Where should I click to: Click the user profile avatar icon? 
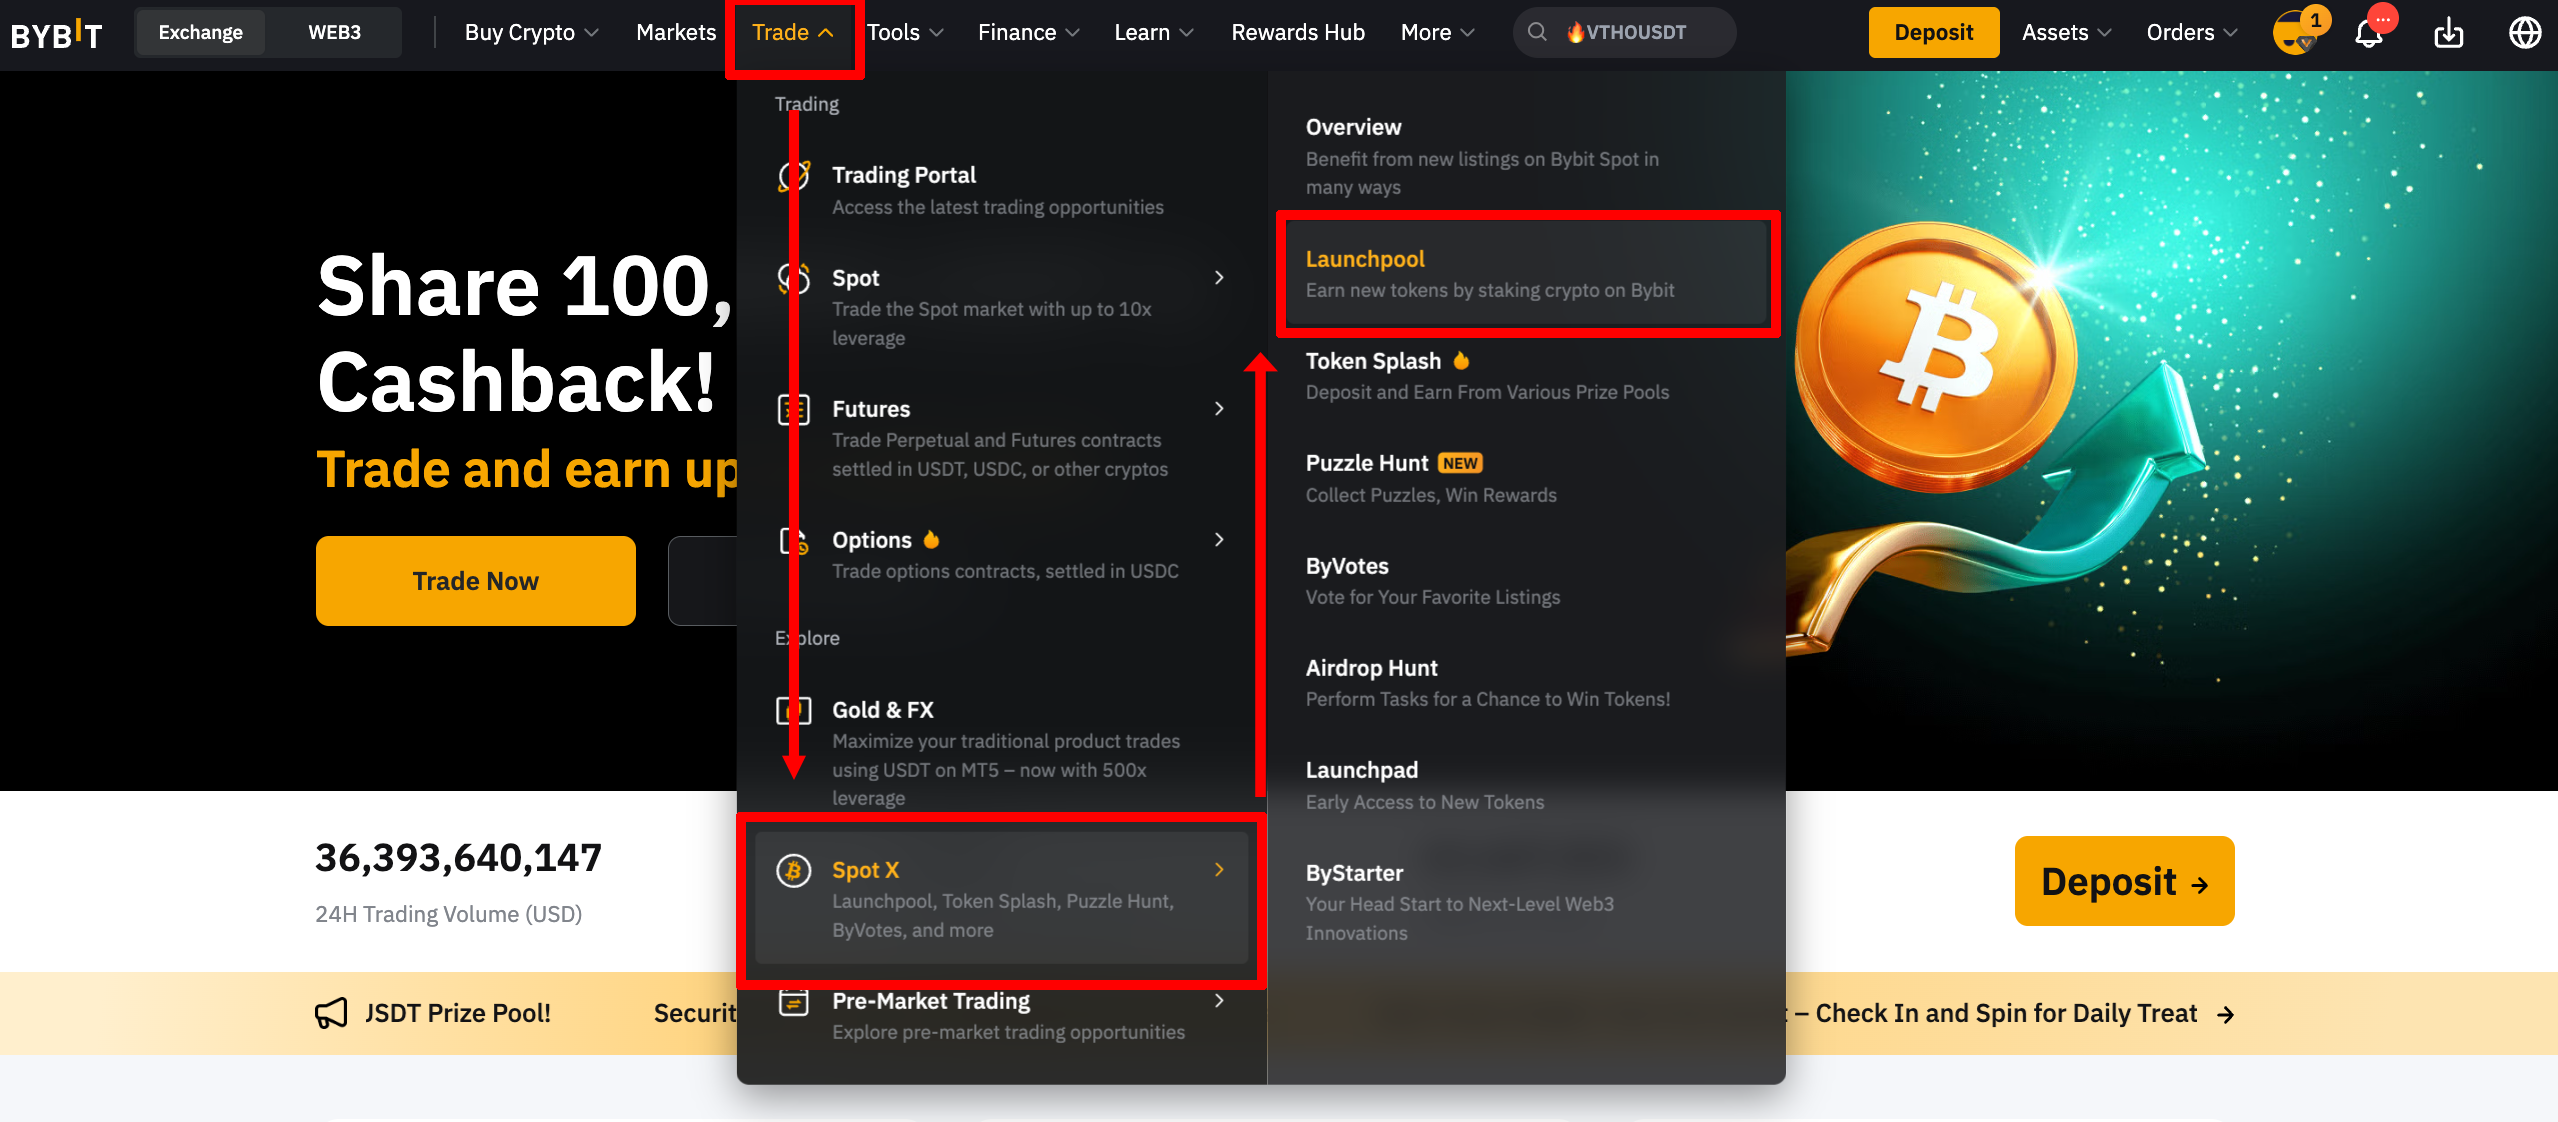(x=2294, y=33)
